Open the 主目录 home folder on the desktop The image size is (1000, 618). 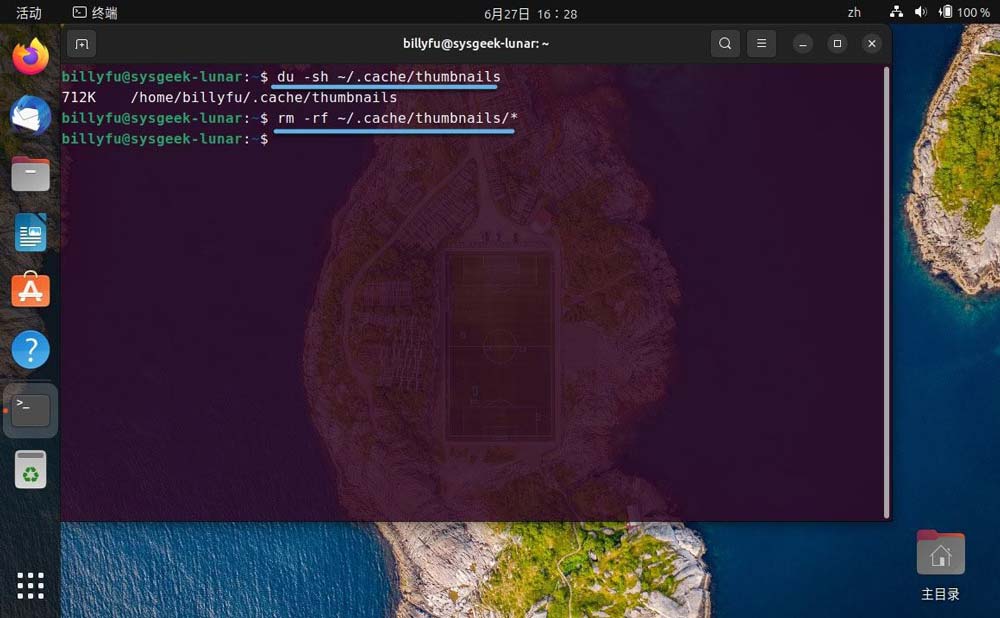tap(941, 566)
